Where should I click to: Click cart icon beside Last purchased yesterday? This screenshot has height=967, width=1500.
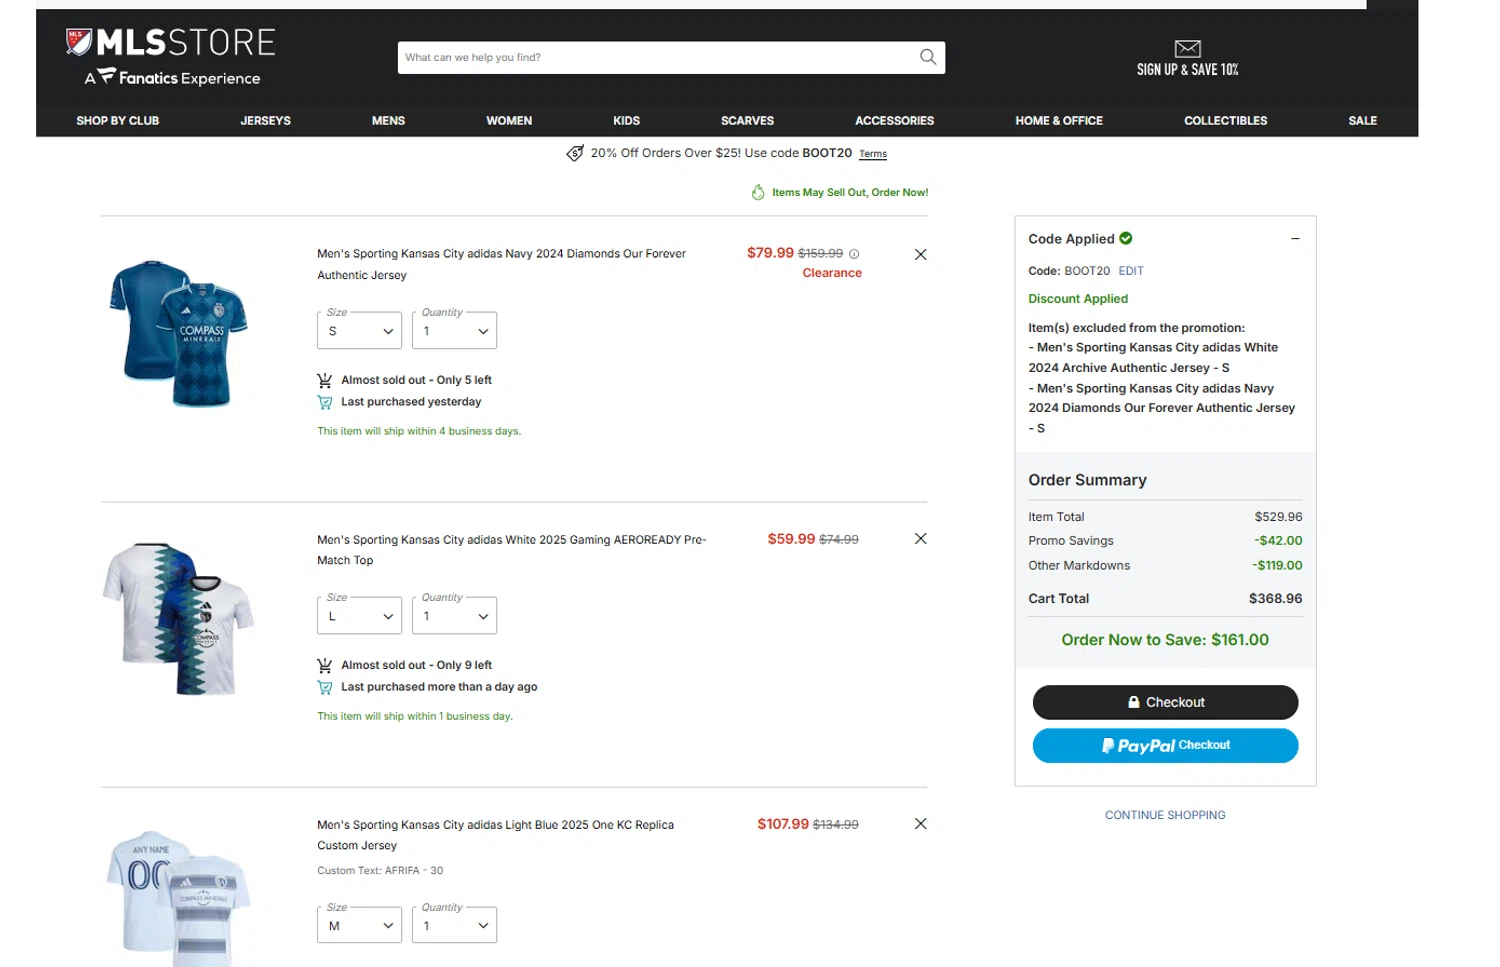pos(324,402)
